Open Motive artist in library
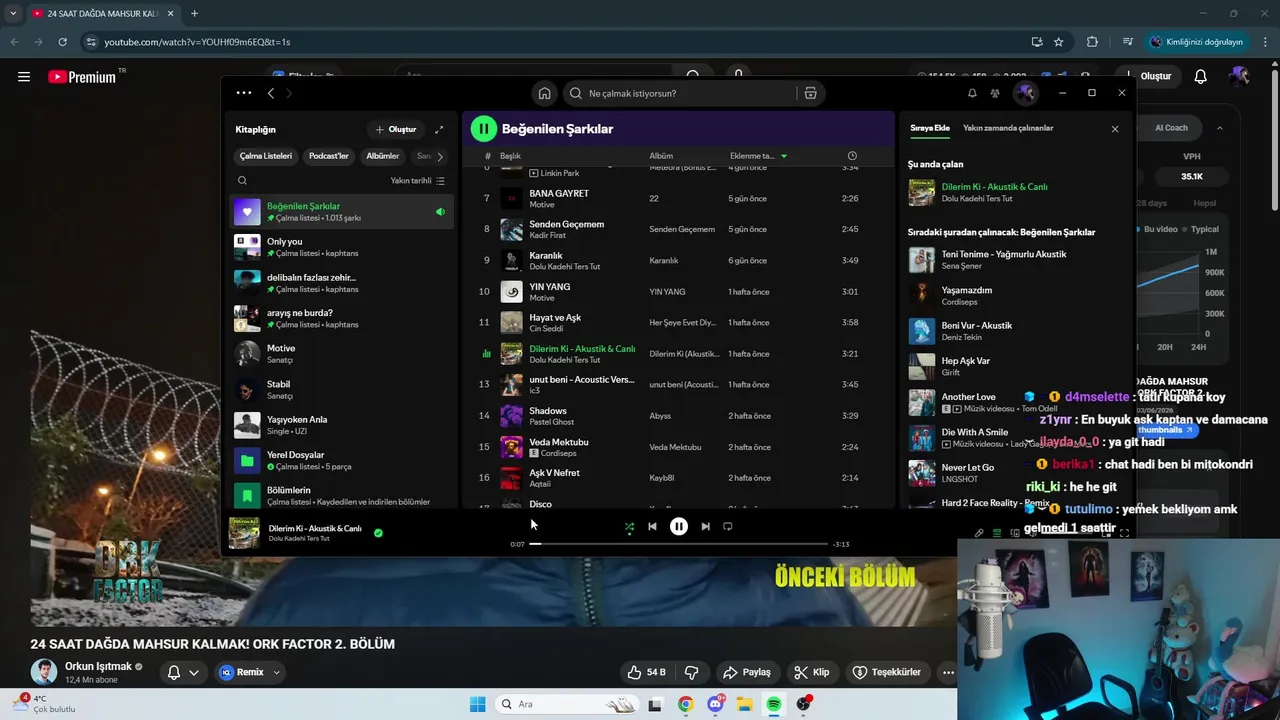Viewport: 1280px width, 720px height. pos(341,354)
